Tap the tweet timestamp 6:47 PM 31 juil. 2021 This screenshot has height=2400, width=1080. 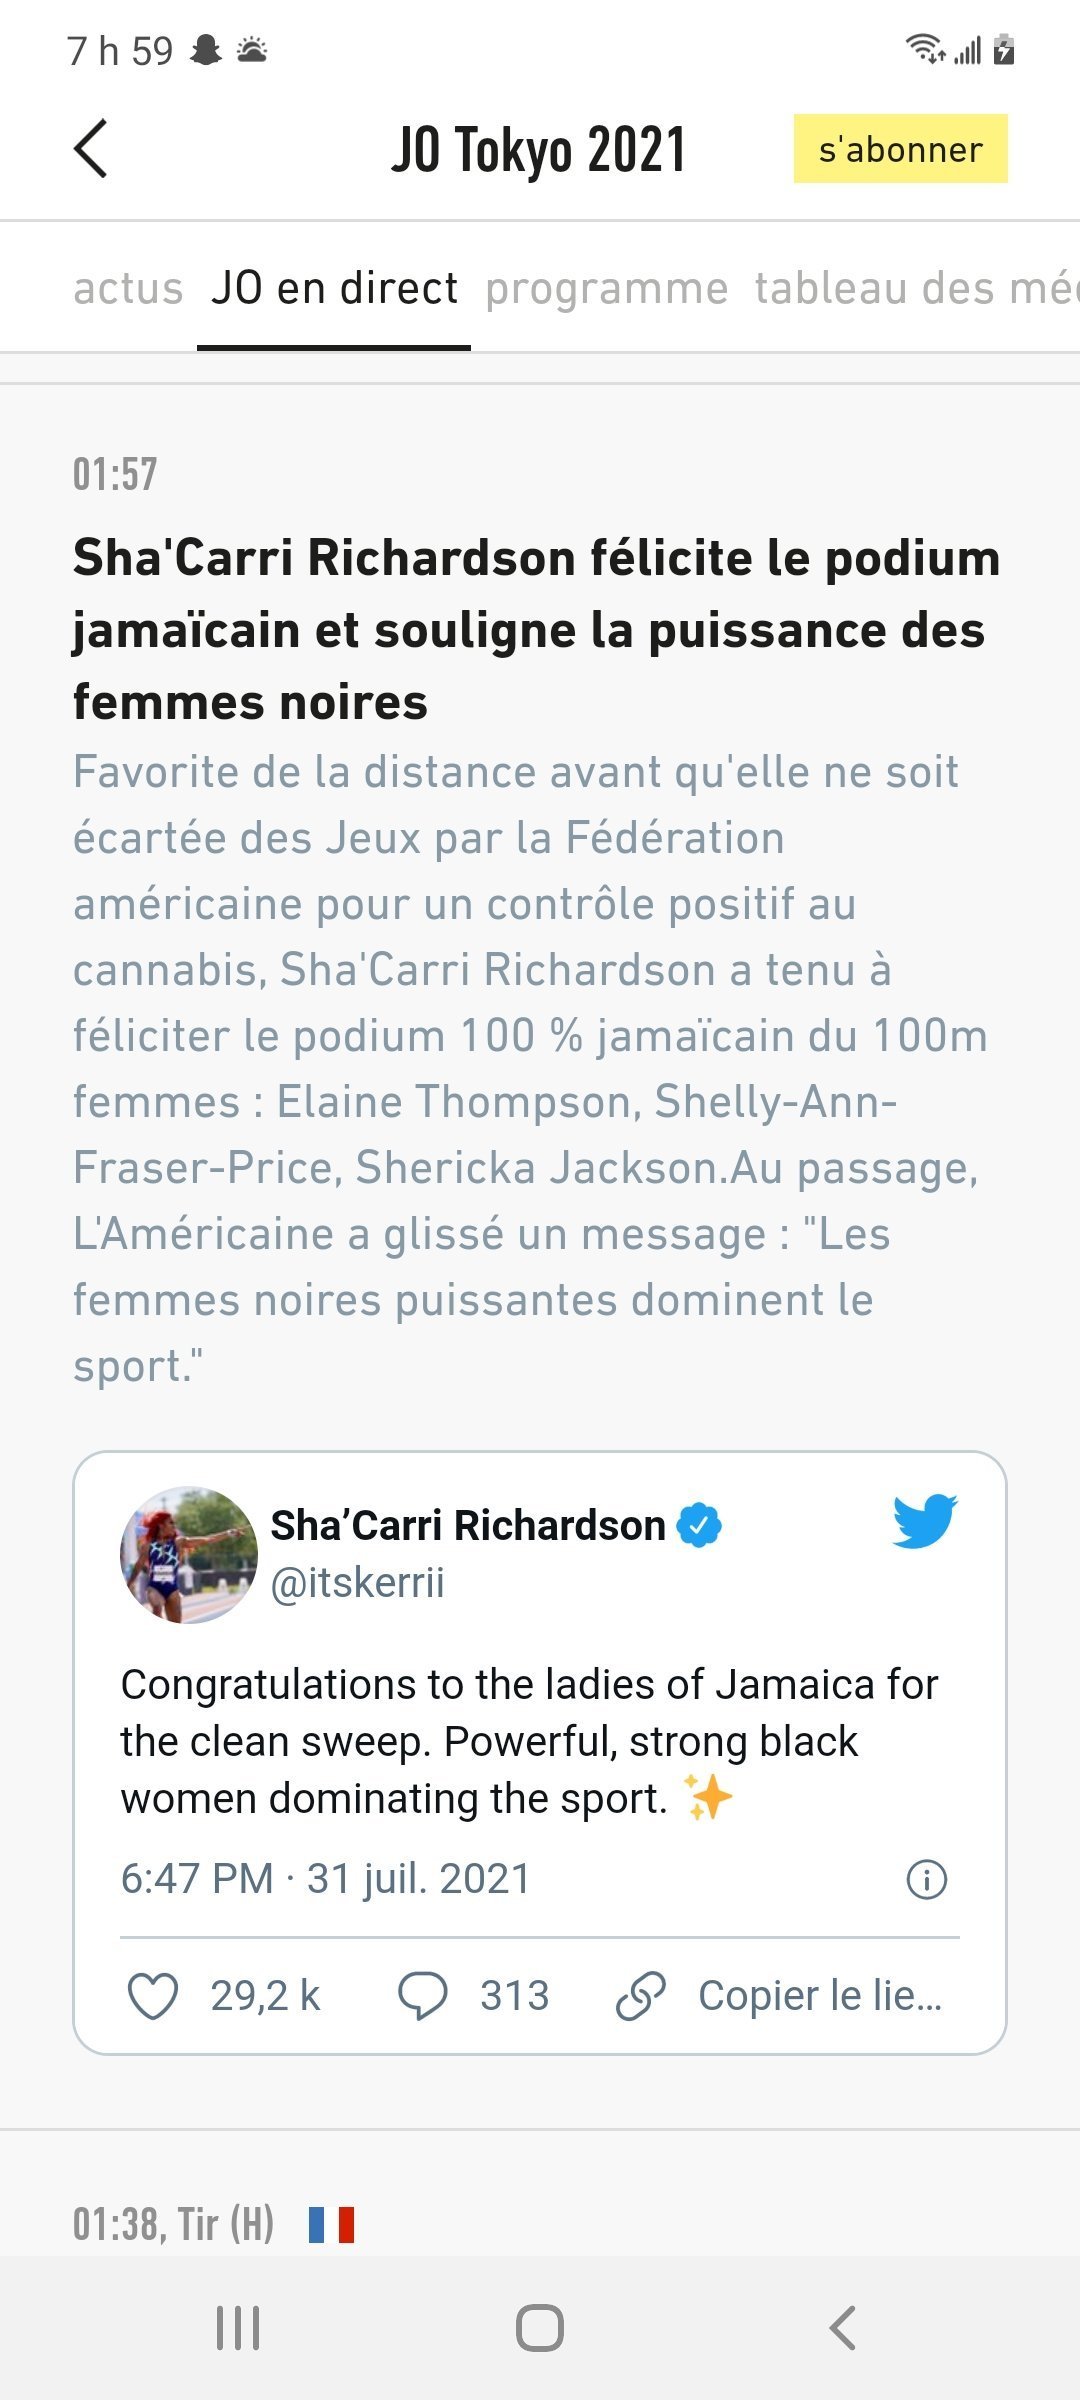325,1879
